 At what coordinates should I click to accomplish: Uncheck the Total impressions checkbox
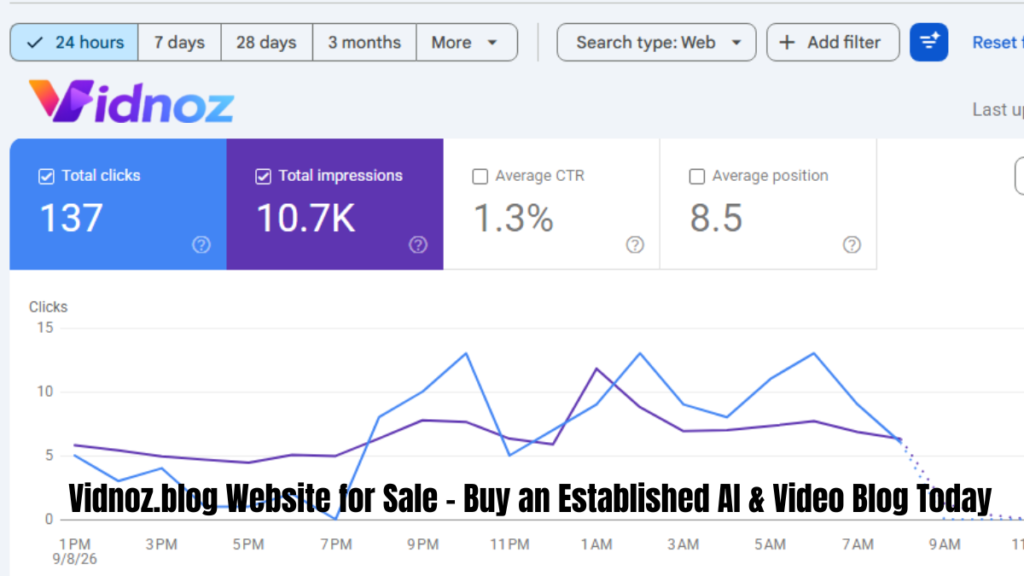[263, 176]
